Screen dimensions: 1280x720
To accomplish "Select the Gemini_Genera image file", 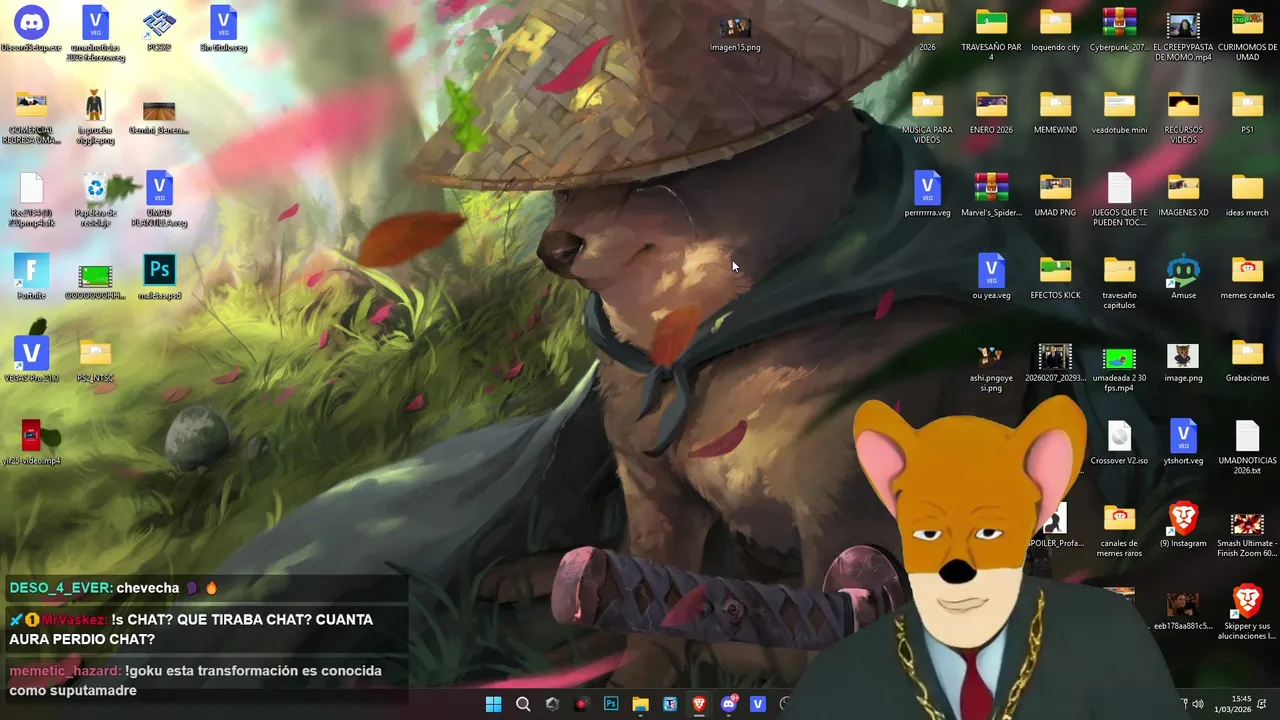I will click(x=159, y=112).
